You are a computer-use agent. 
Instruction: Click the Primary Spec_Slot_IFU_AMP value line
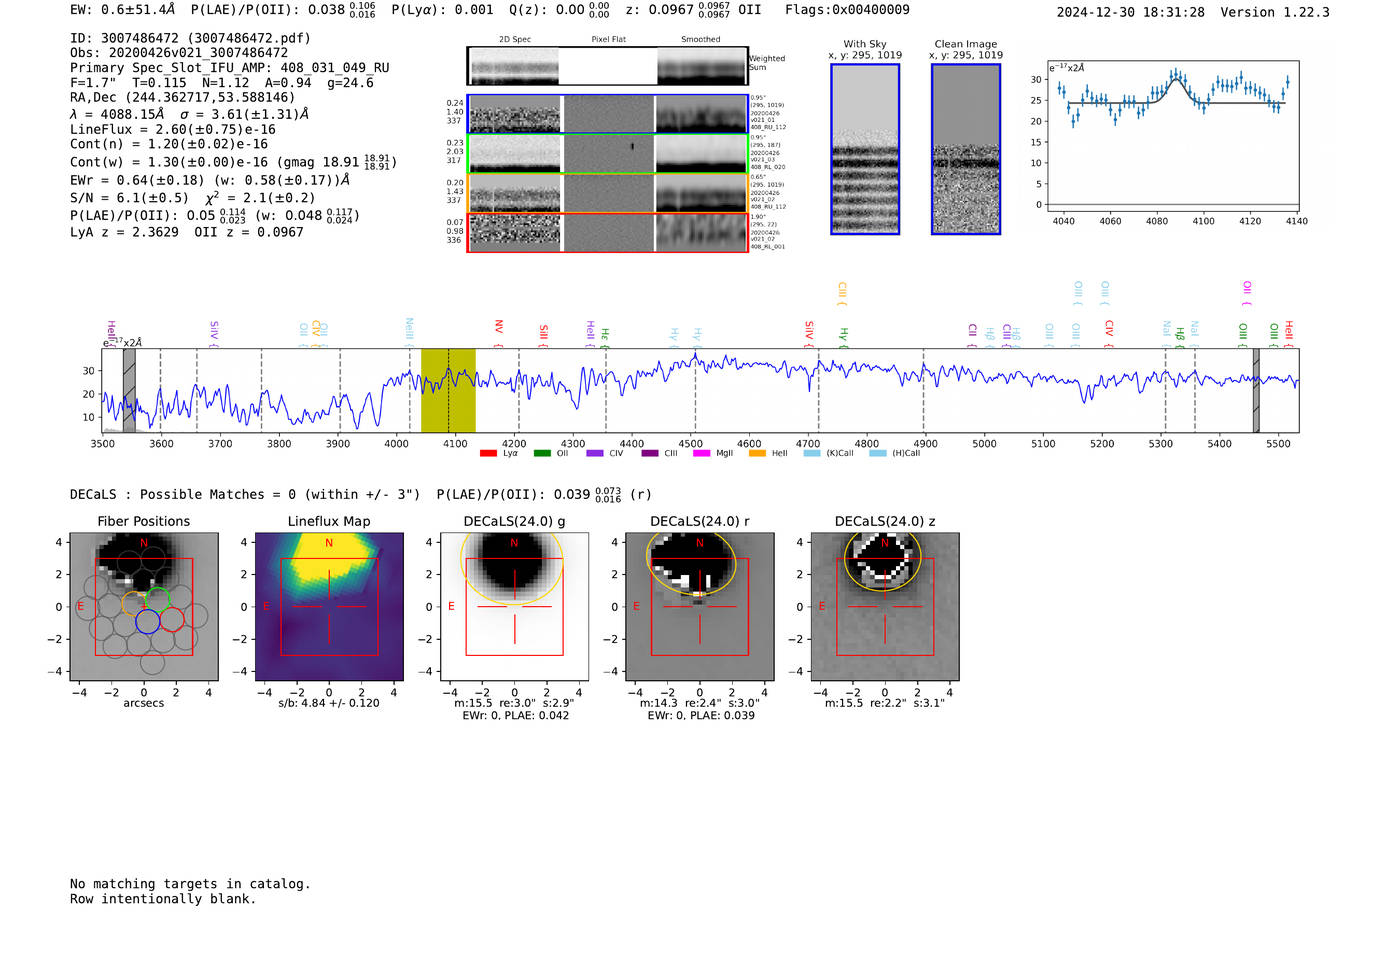coord(230,68)
